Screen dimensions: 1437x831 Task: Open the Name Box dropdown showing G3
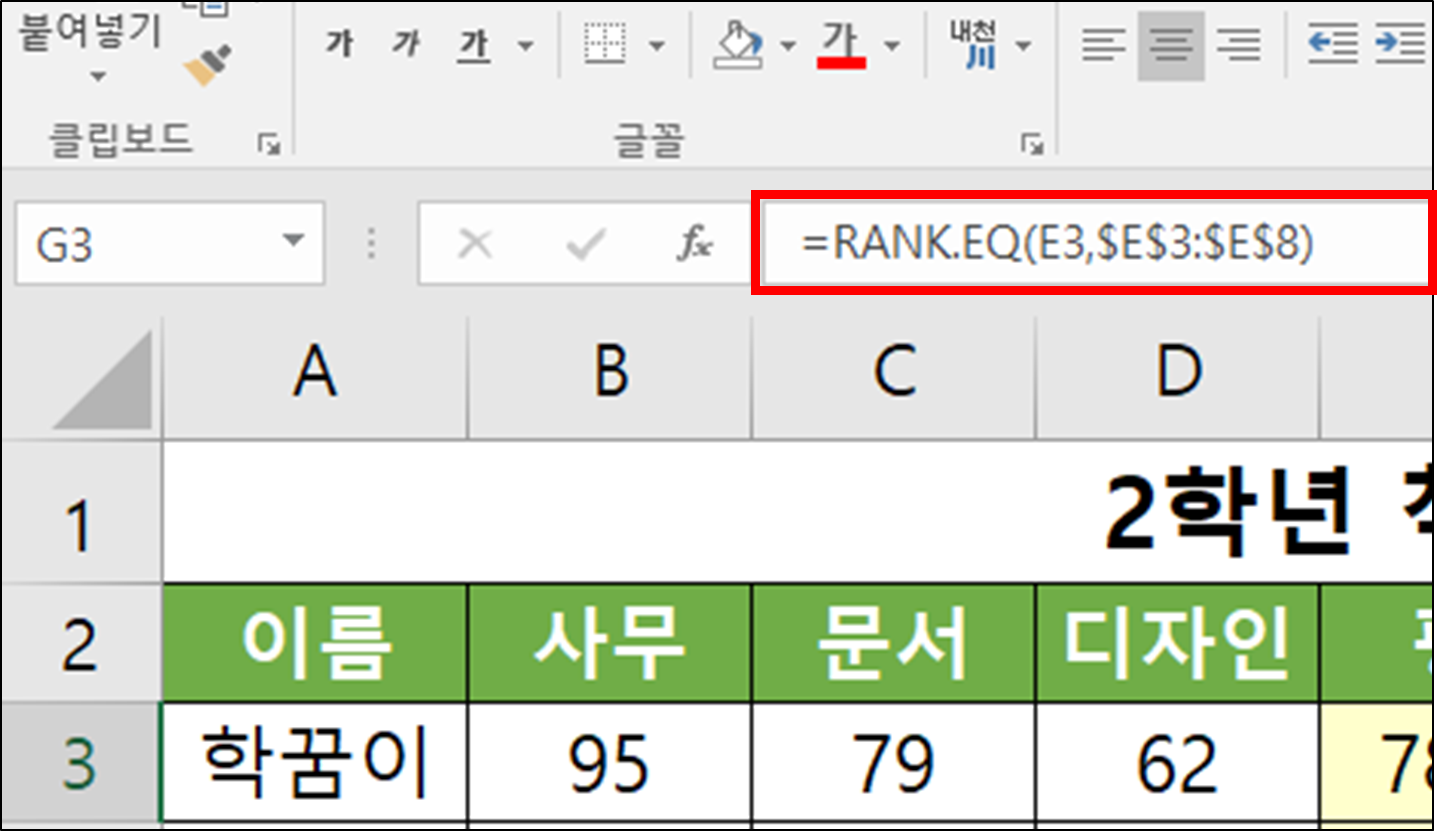point(295,241)
